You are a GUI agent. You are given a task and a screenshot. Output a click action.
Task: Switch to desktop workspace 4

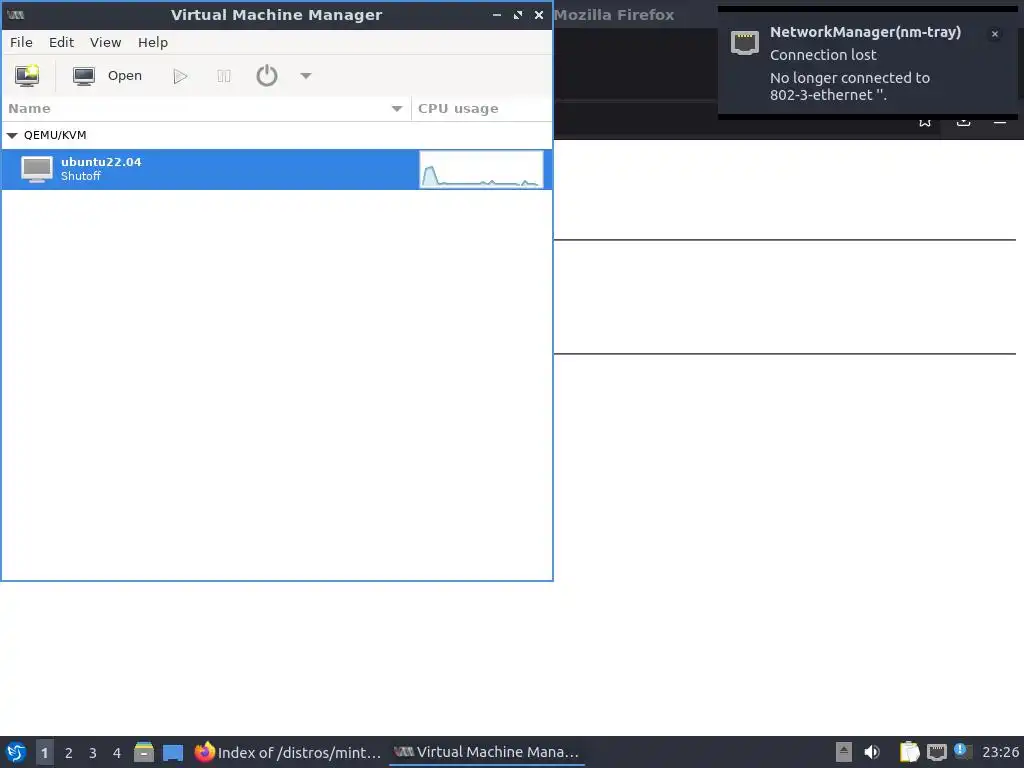(117, 753)
